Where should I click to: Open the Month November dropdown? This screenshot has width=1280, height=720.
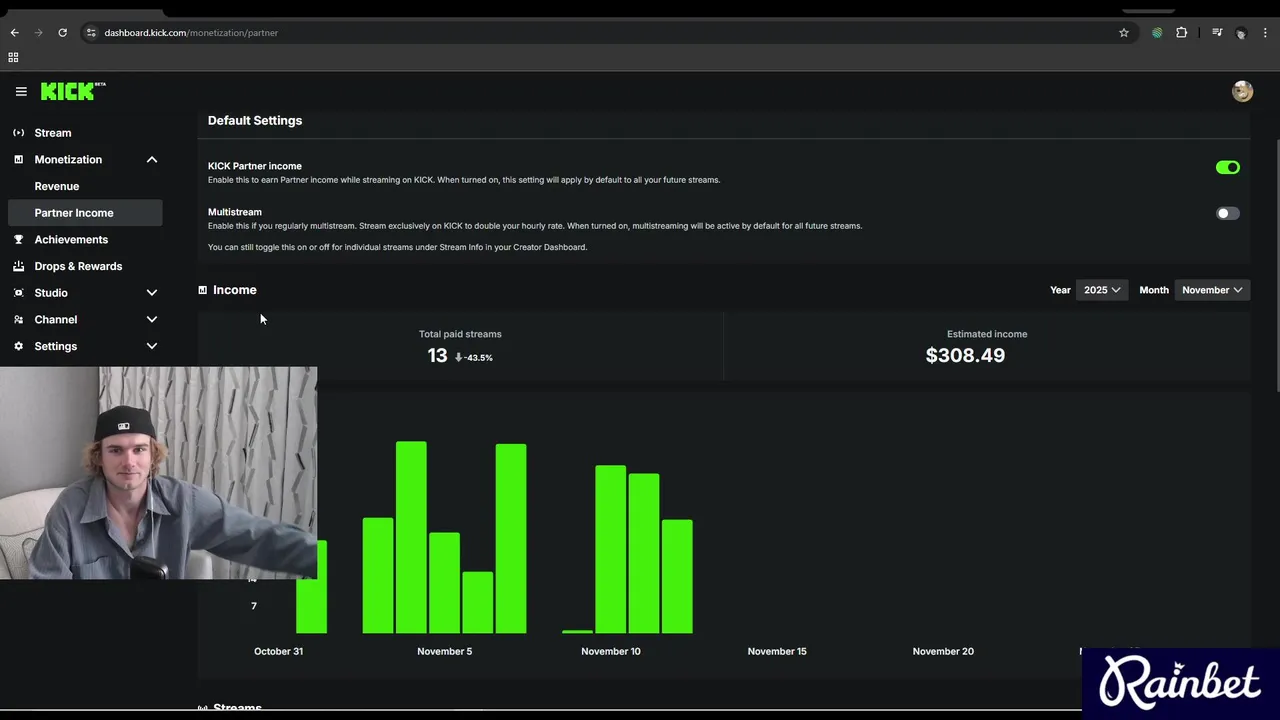pyautogui.click(x=1212, y=290)
